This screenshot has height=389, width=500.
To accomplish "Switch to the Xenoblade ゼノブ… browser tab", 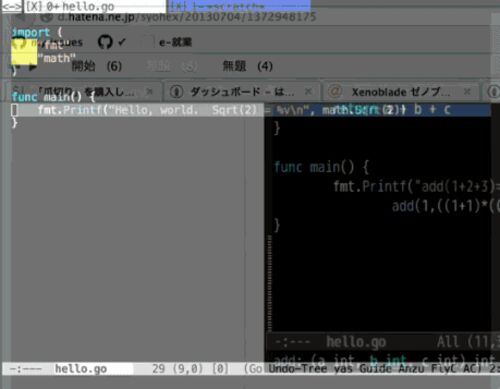I will [x=400, y=92].
